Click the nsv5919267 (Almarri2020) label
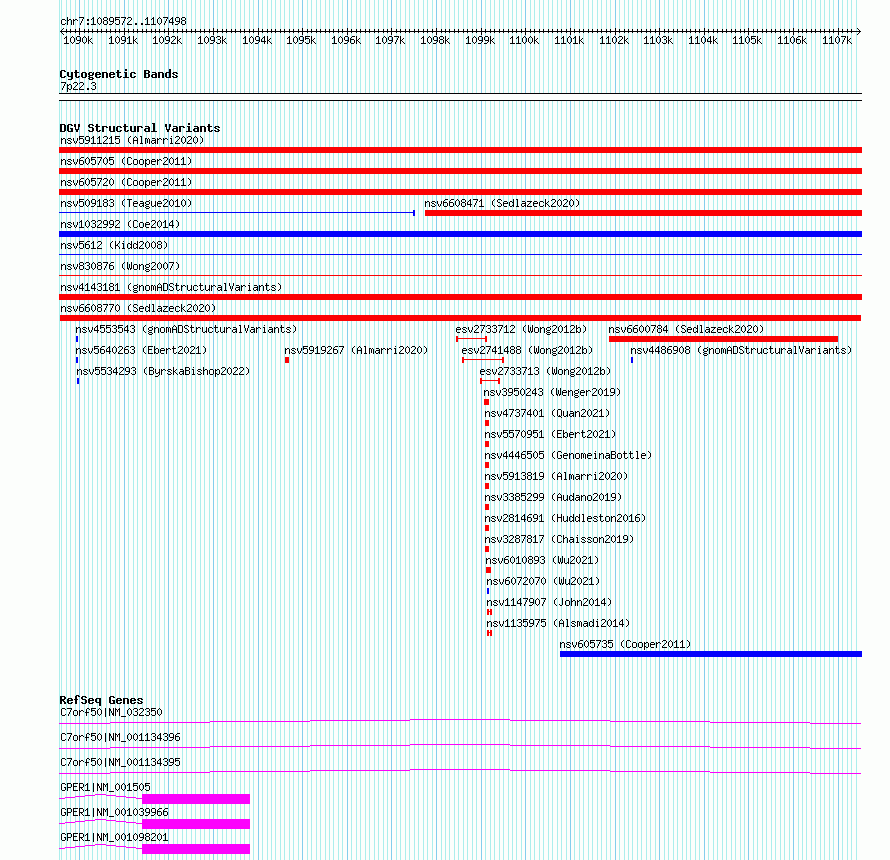The image size is (890, 860). [356, 350]
